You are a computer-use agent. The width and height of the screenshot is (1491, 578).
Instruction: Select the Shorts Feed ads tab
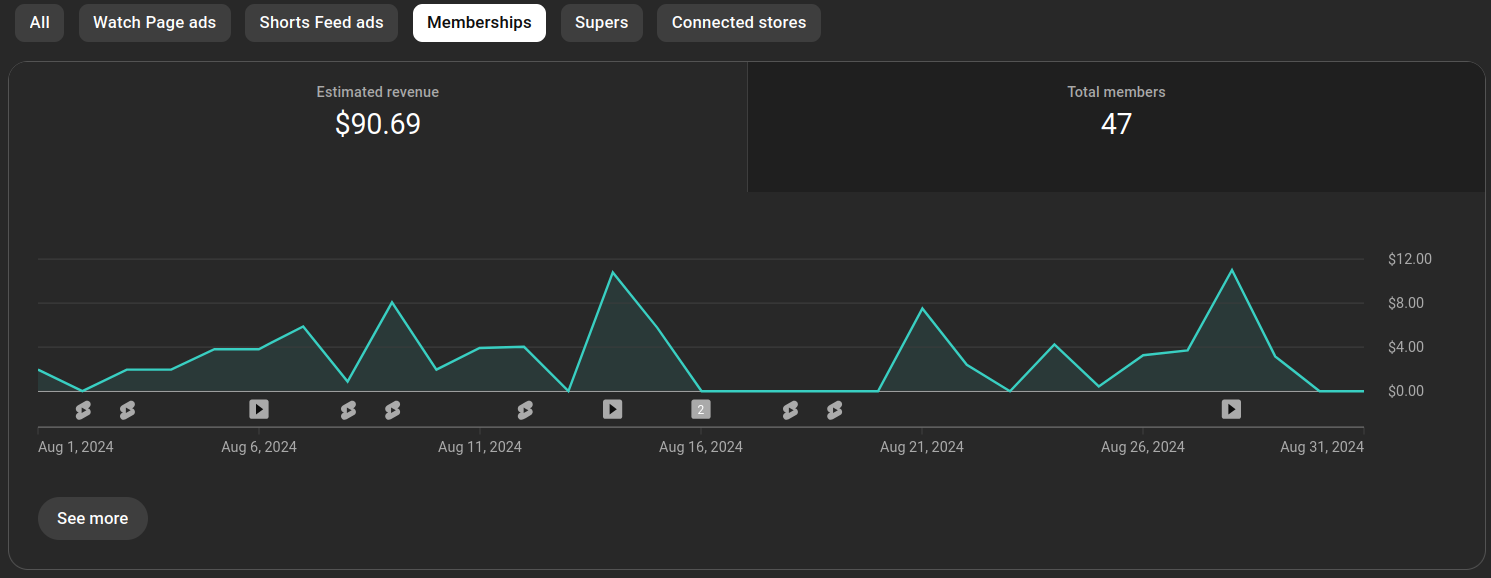[321, 23]
